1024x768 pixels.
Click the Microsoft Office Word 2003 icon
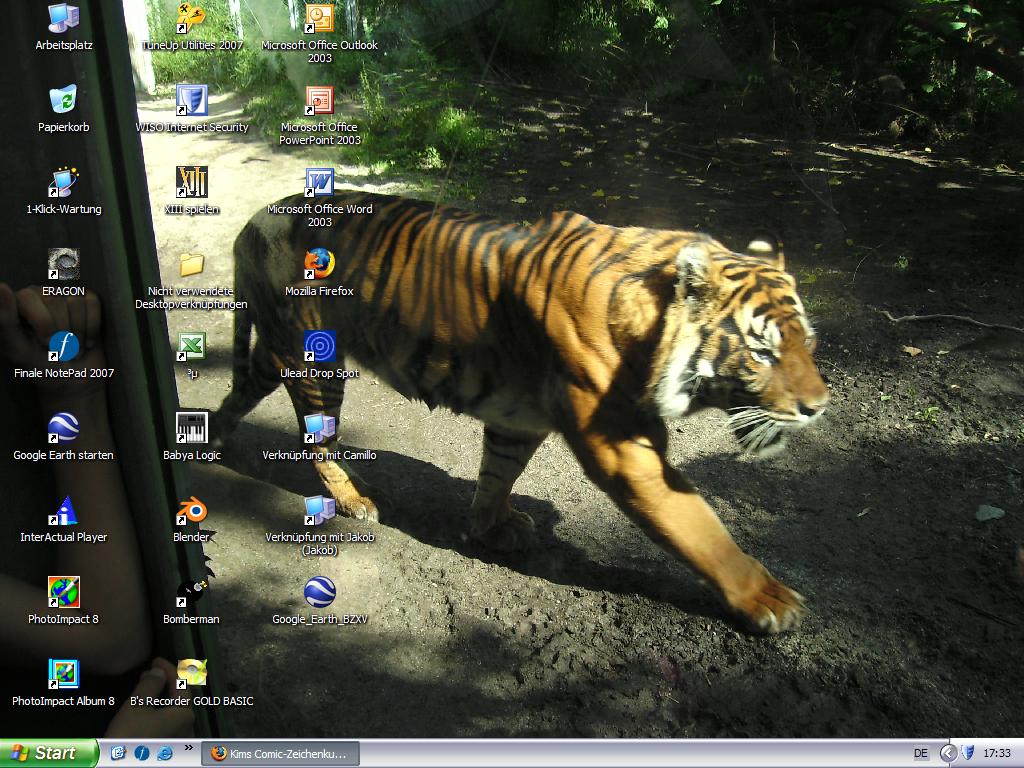tap(319, 183)
